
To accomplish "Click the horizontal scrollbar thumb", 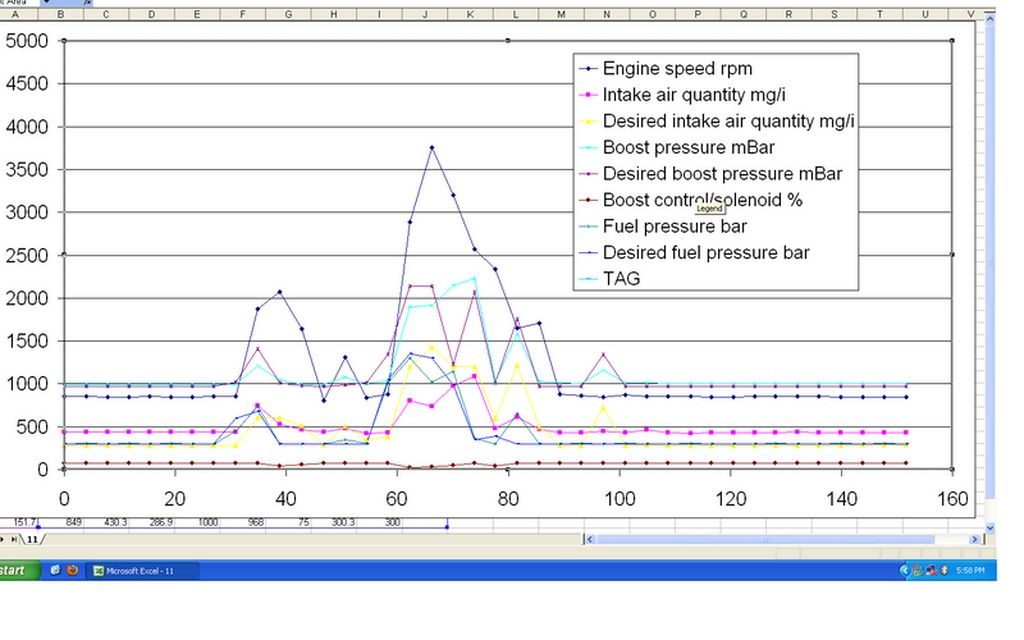I will tap(765, 539).
